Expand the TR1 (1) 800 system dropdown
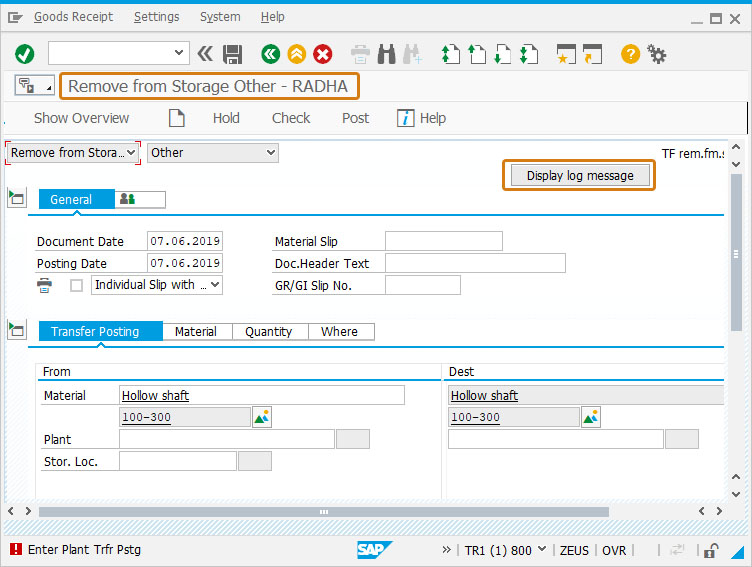Screen dimensions: 752x567 coord(542,548)
